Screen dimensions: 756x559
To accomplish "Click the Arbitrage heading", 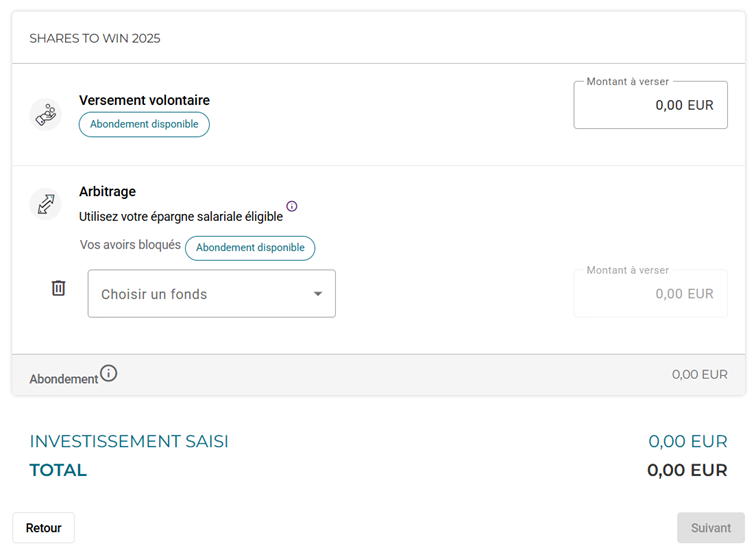I will coord(108,191).
